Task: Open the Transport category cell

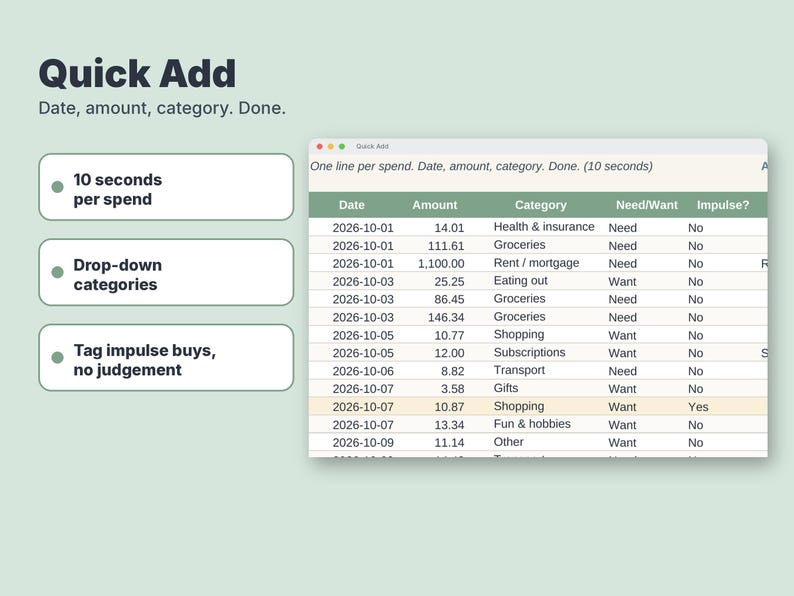Action: click(519, 370)
